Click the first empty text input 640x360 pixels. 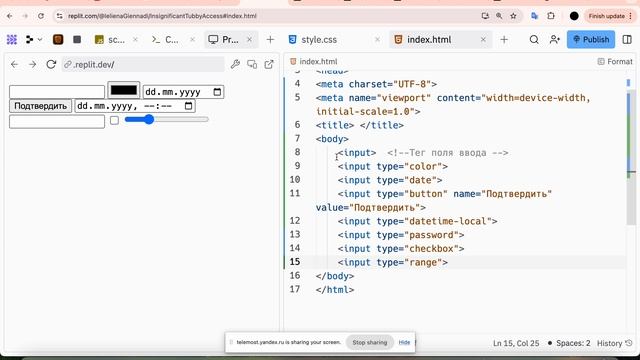point(57,92)
